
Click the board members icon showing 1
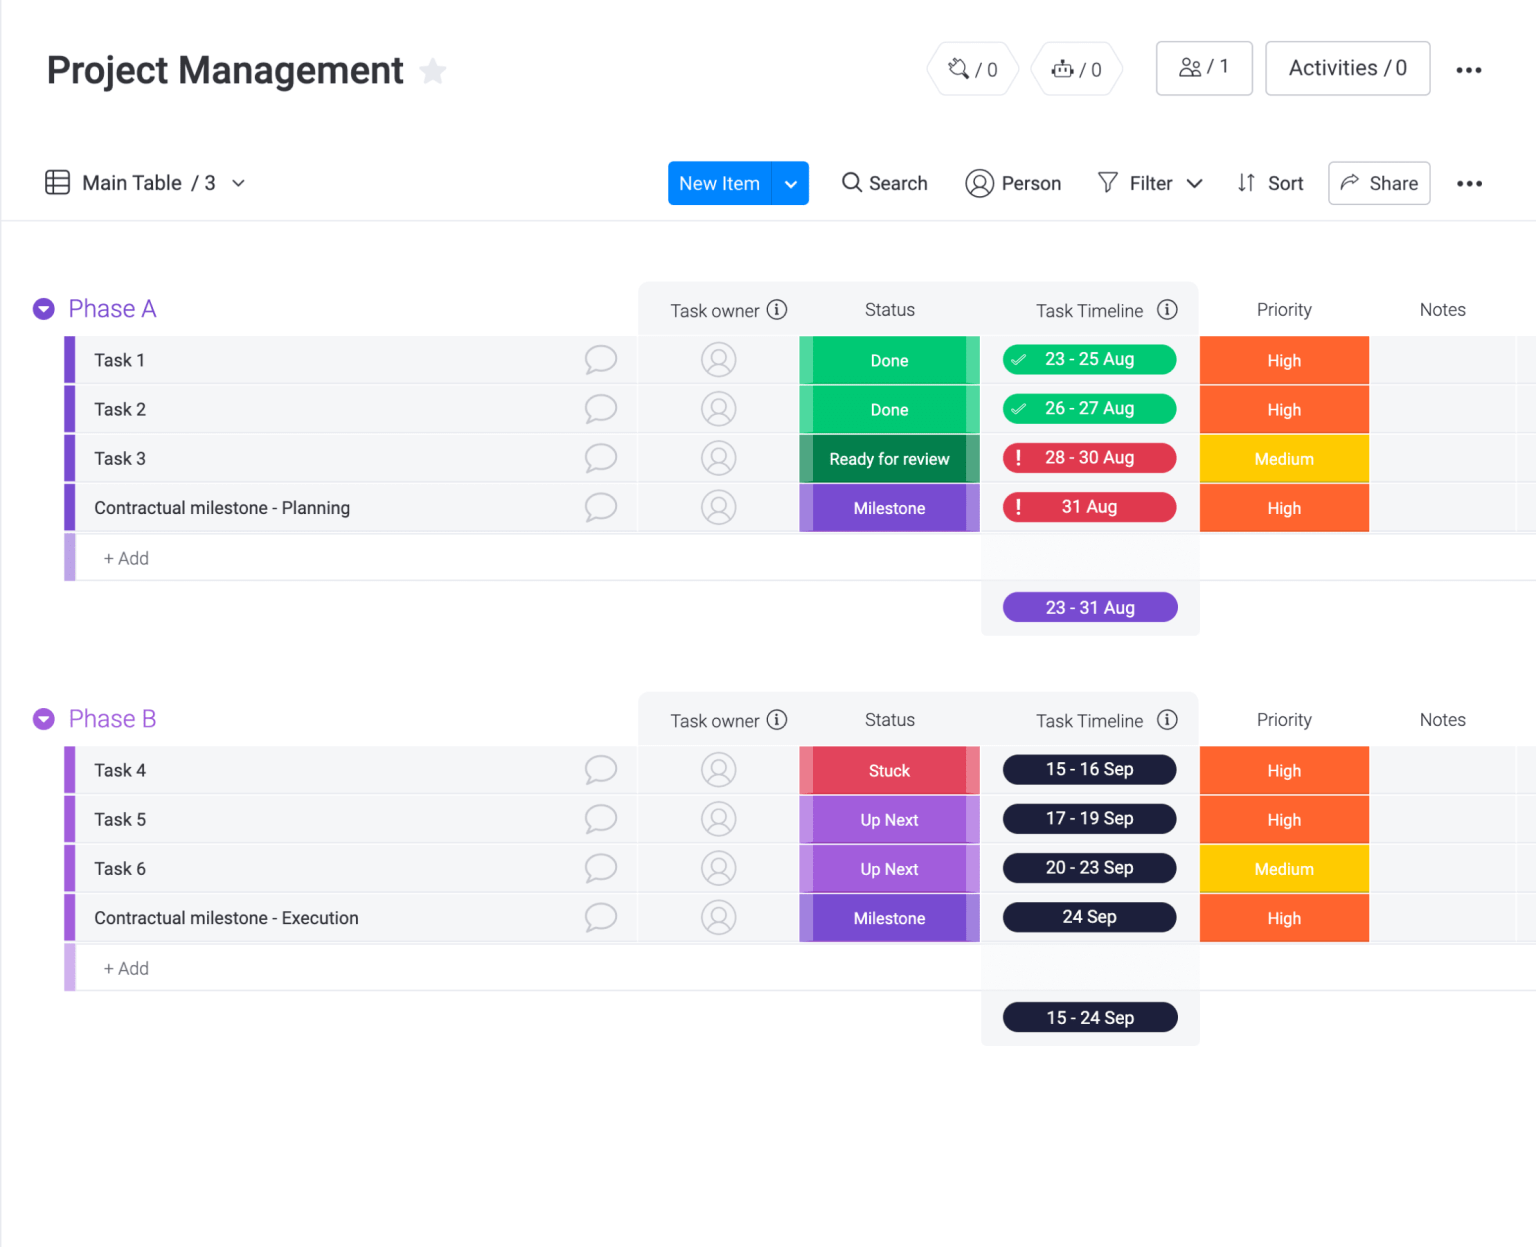[x=1204, y=68]
